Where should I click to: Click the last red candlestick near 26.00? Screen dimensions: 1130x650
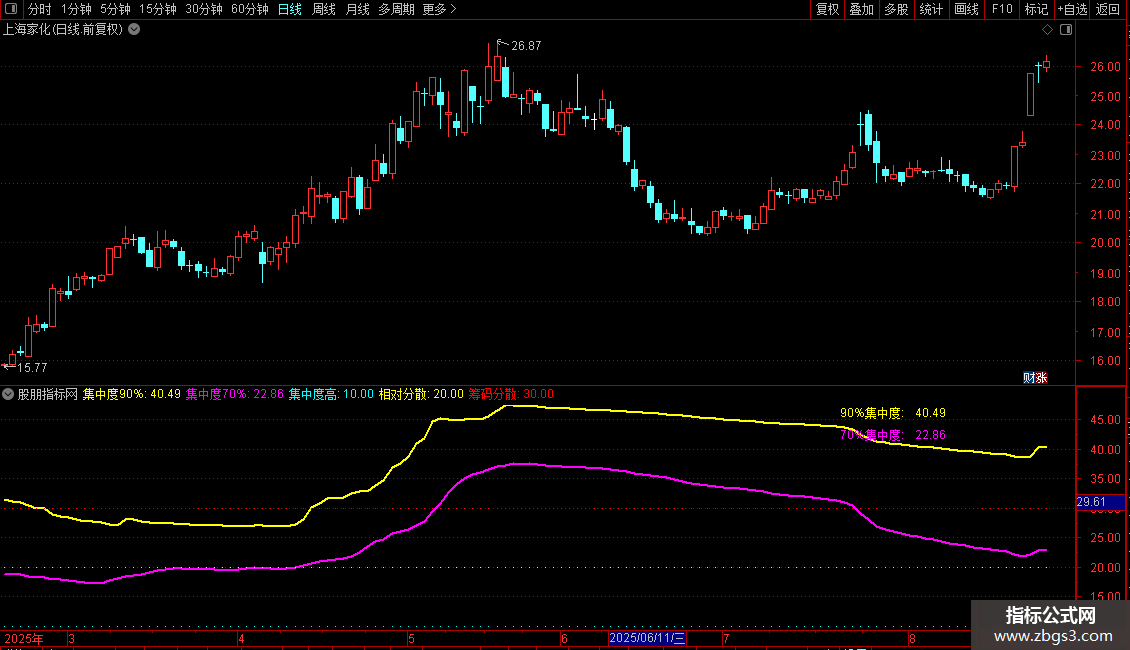[x=1046, y=64]
